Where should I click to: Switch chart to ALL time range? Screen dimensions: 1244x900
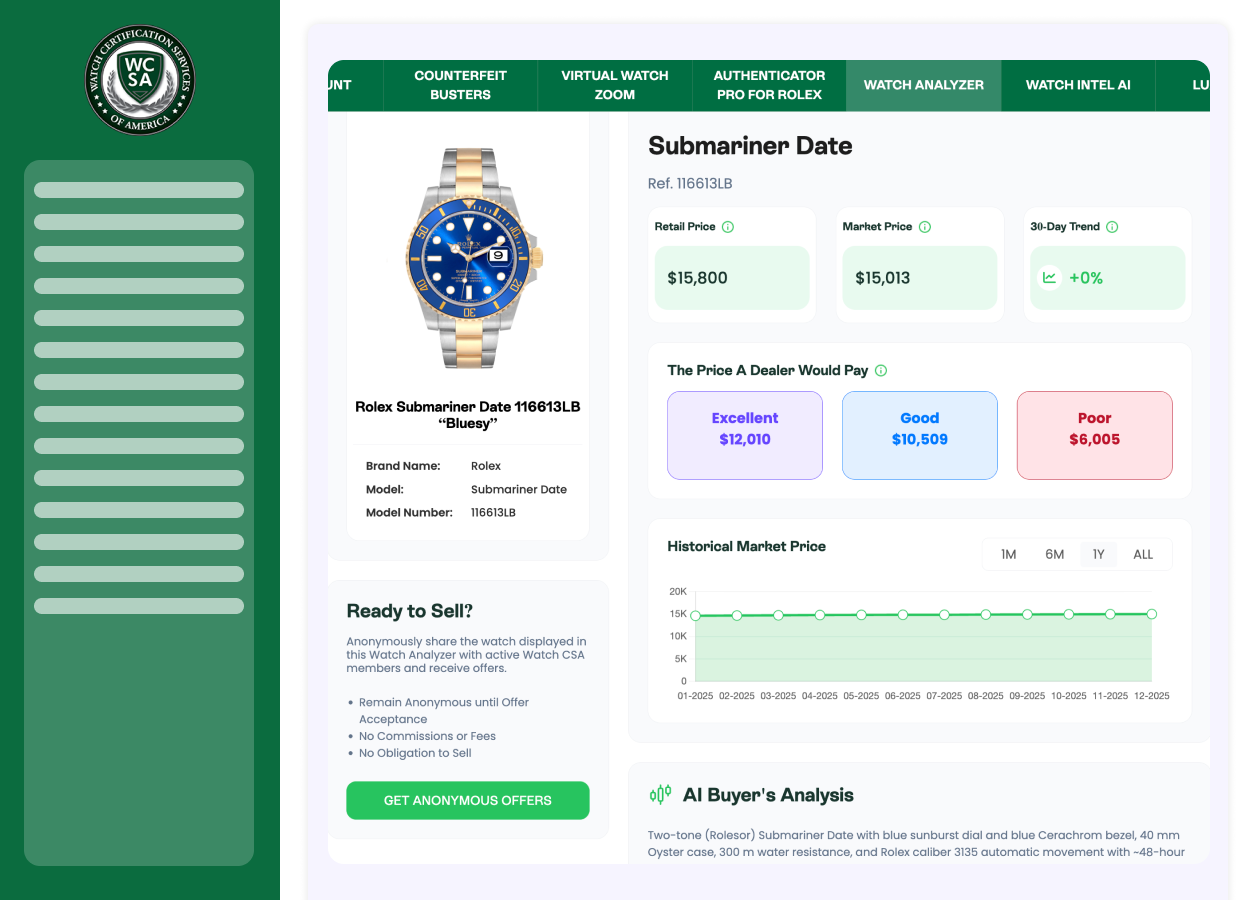[x=1143, y=555]
